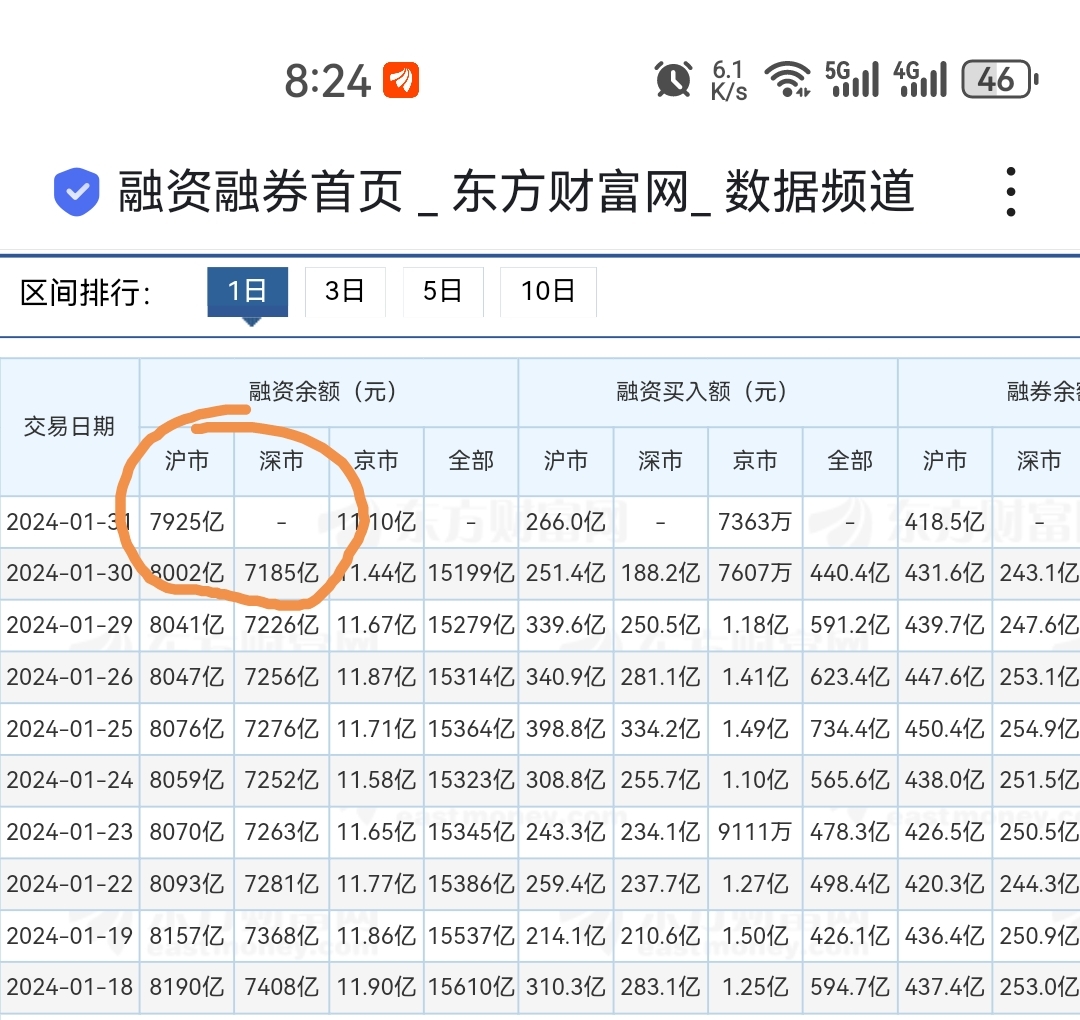This screenshot has height=1020, width=1080.
Task: Tap the blue security shield icon
Action: (76, 191)
